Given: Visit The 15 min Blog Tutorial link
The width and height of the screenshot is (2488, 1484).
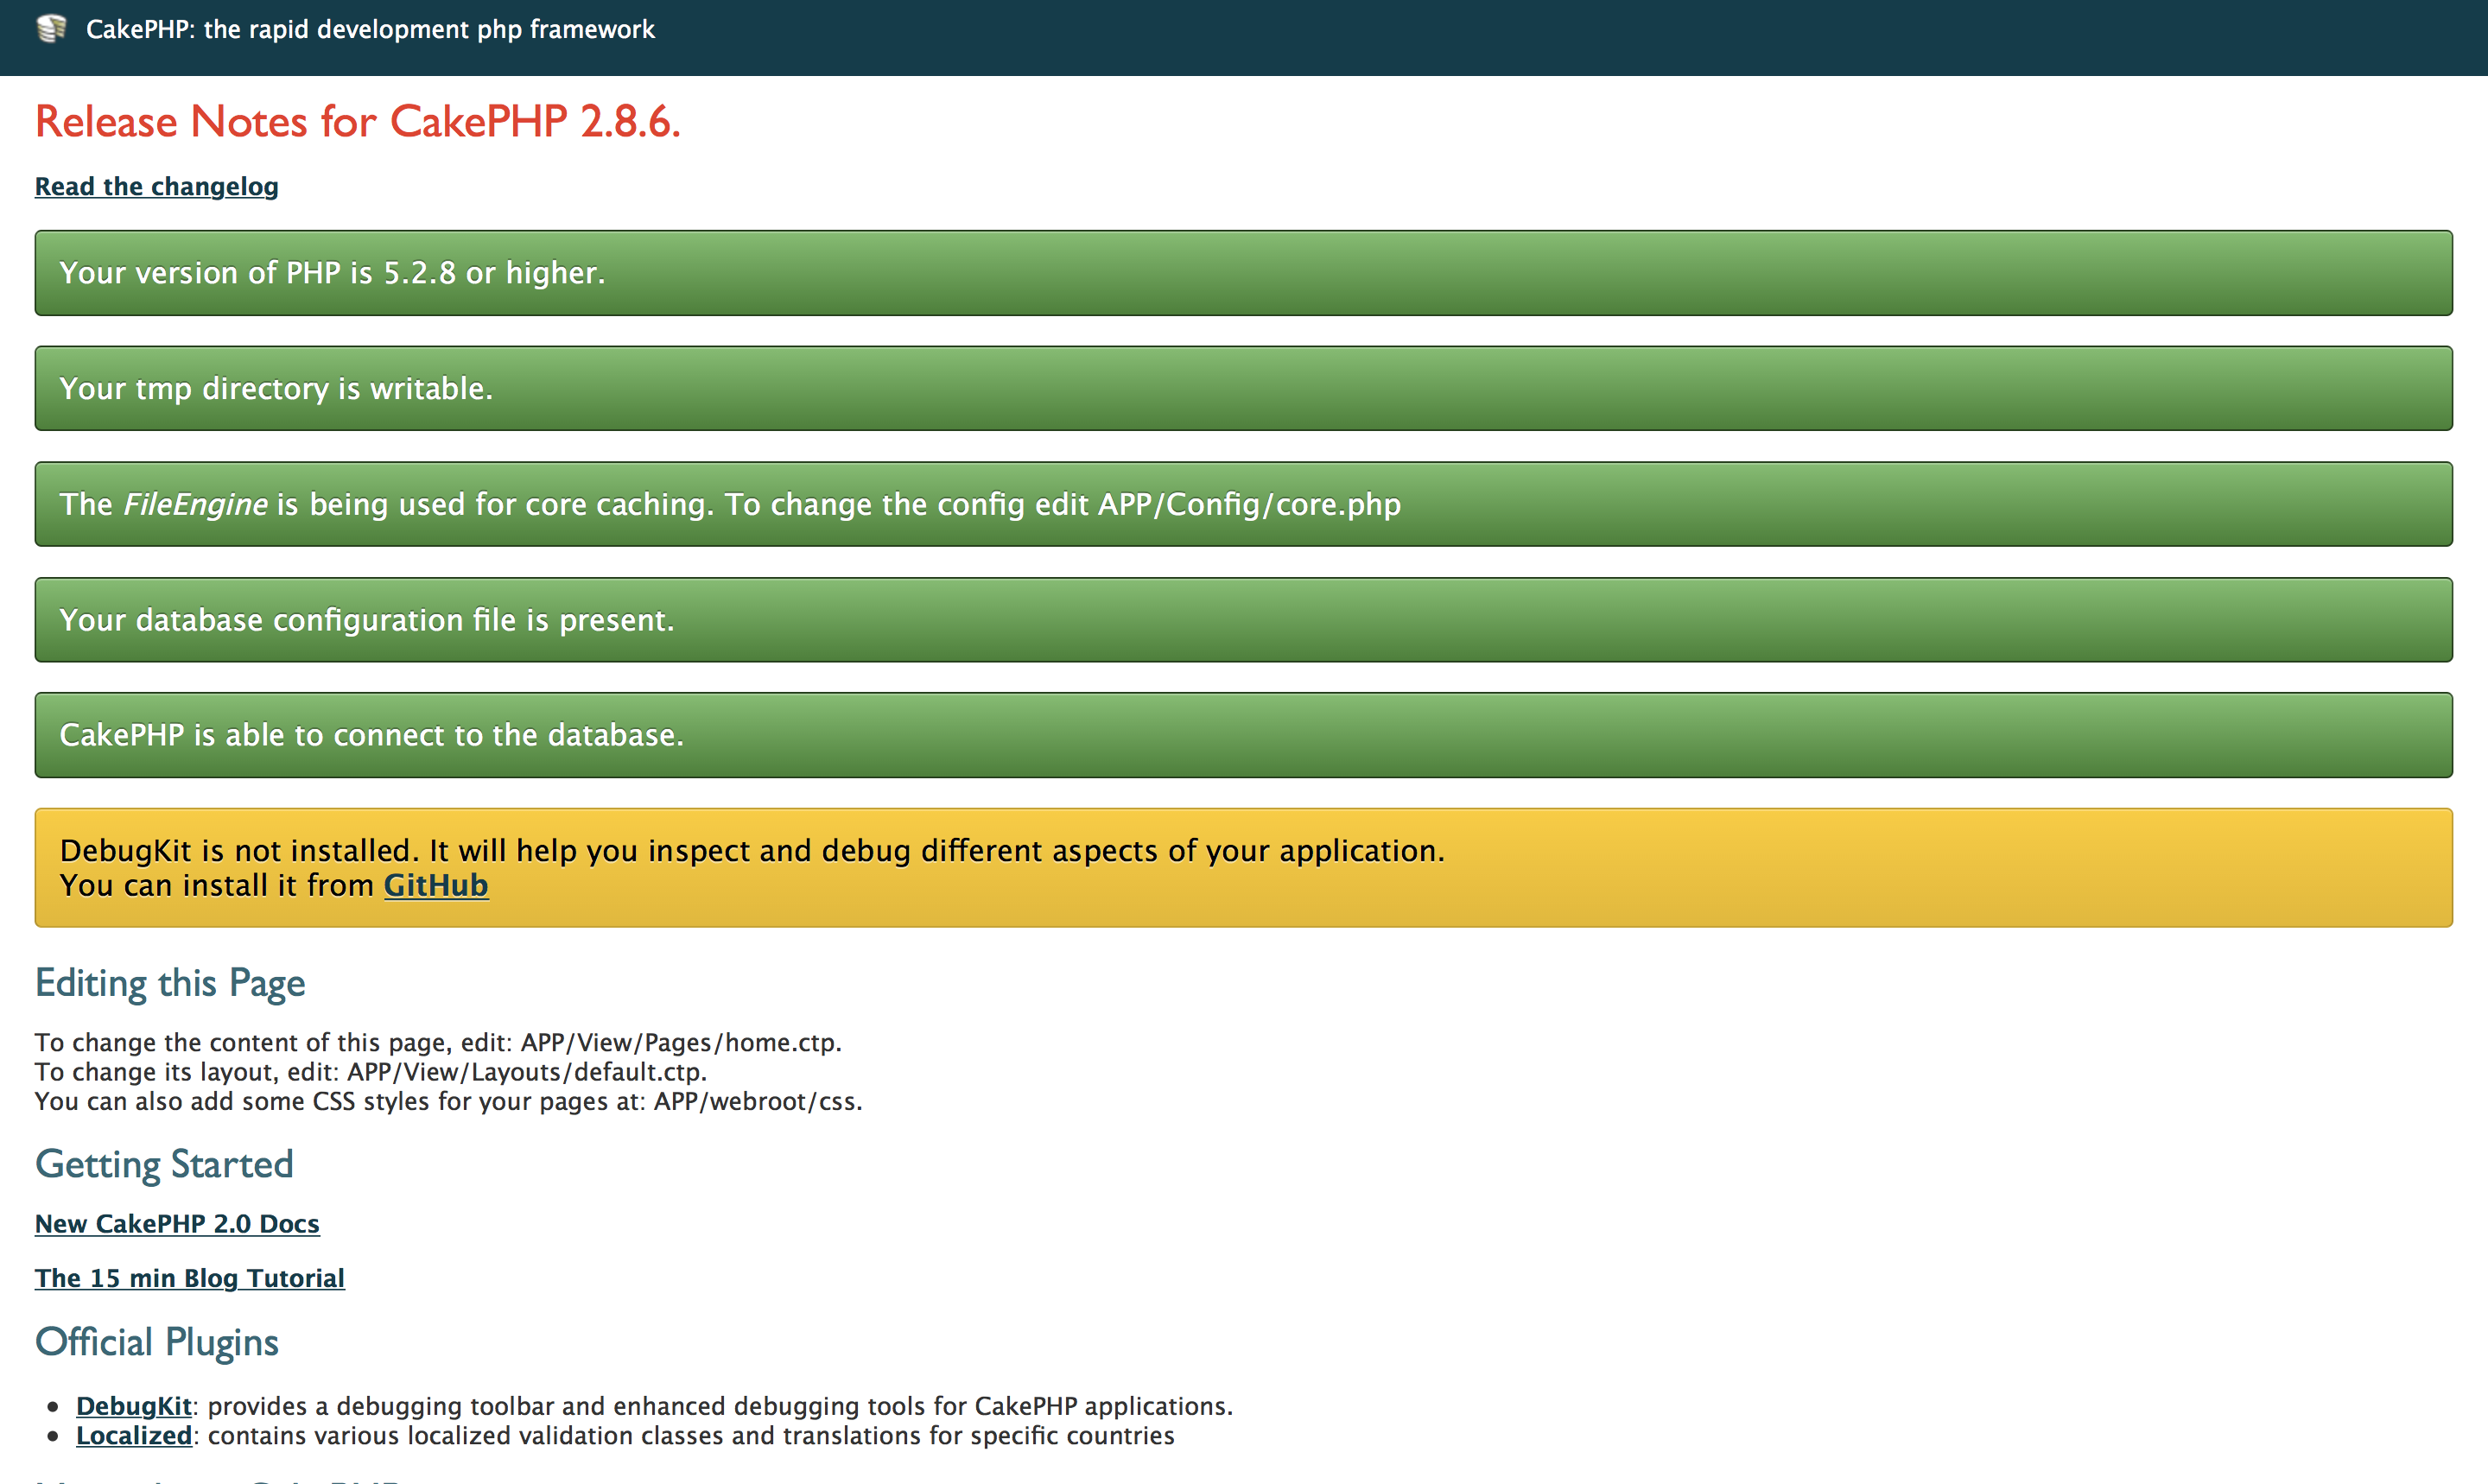Looking at the screenshot, I should coord(189,1278).
